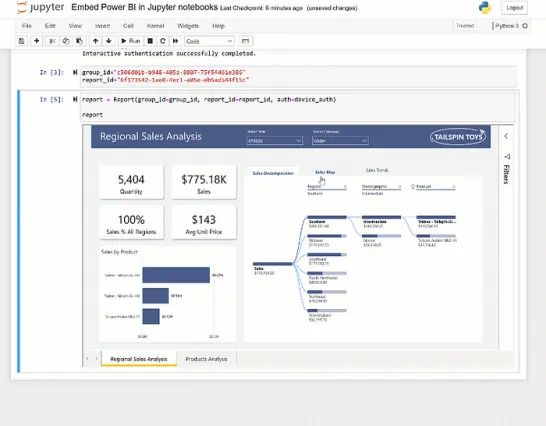The width and height of the screenshot is (546, 426).
Task: Remove the Region level in decomposition tree
Action: (345, 187)
